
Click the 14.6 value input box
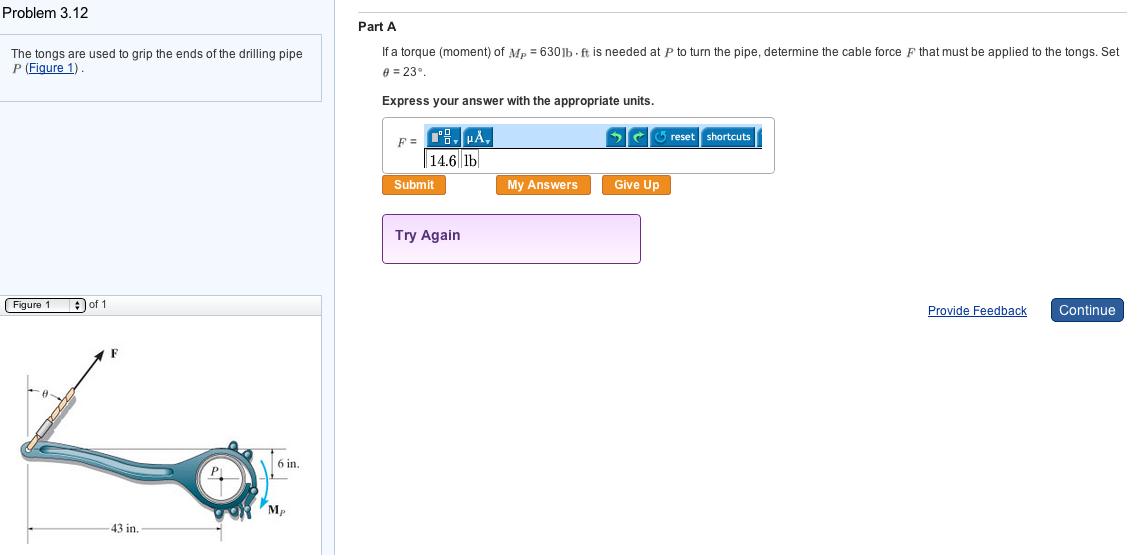(x=442, y=160)
